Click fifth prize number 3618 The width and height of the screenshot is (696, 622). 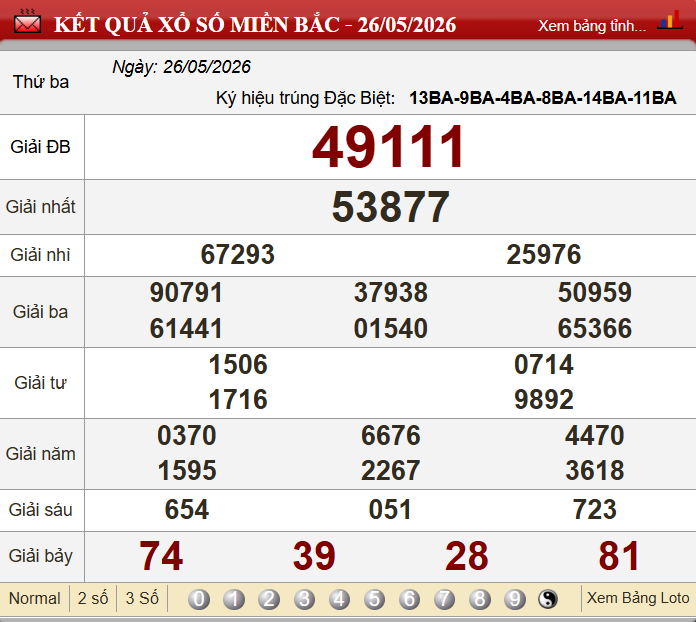[595, 470]
